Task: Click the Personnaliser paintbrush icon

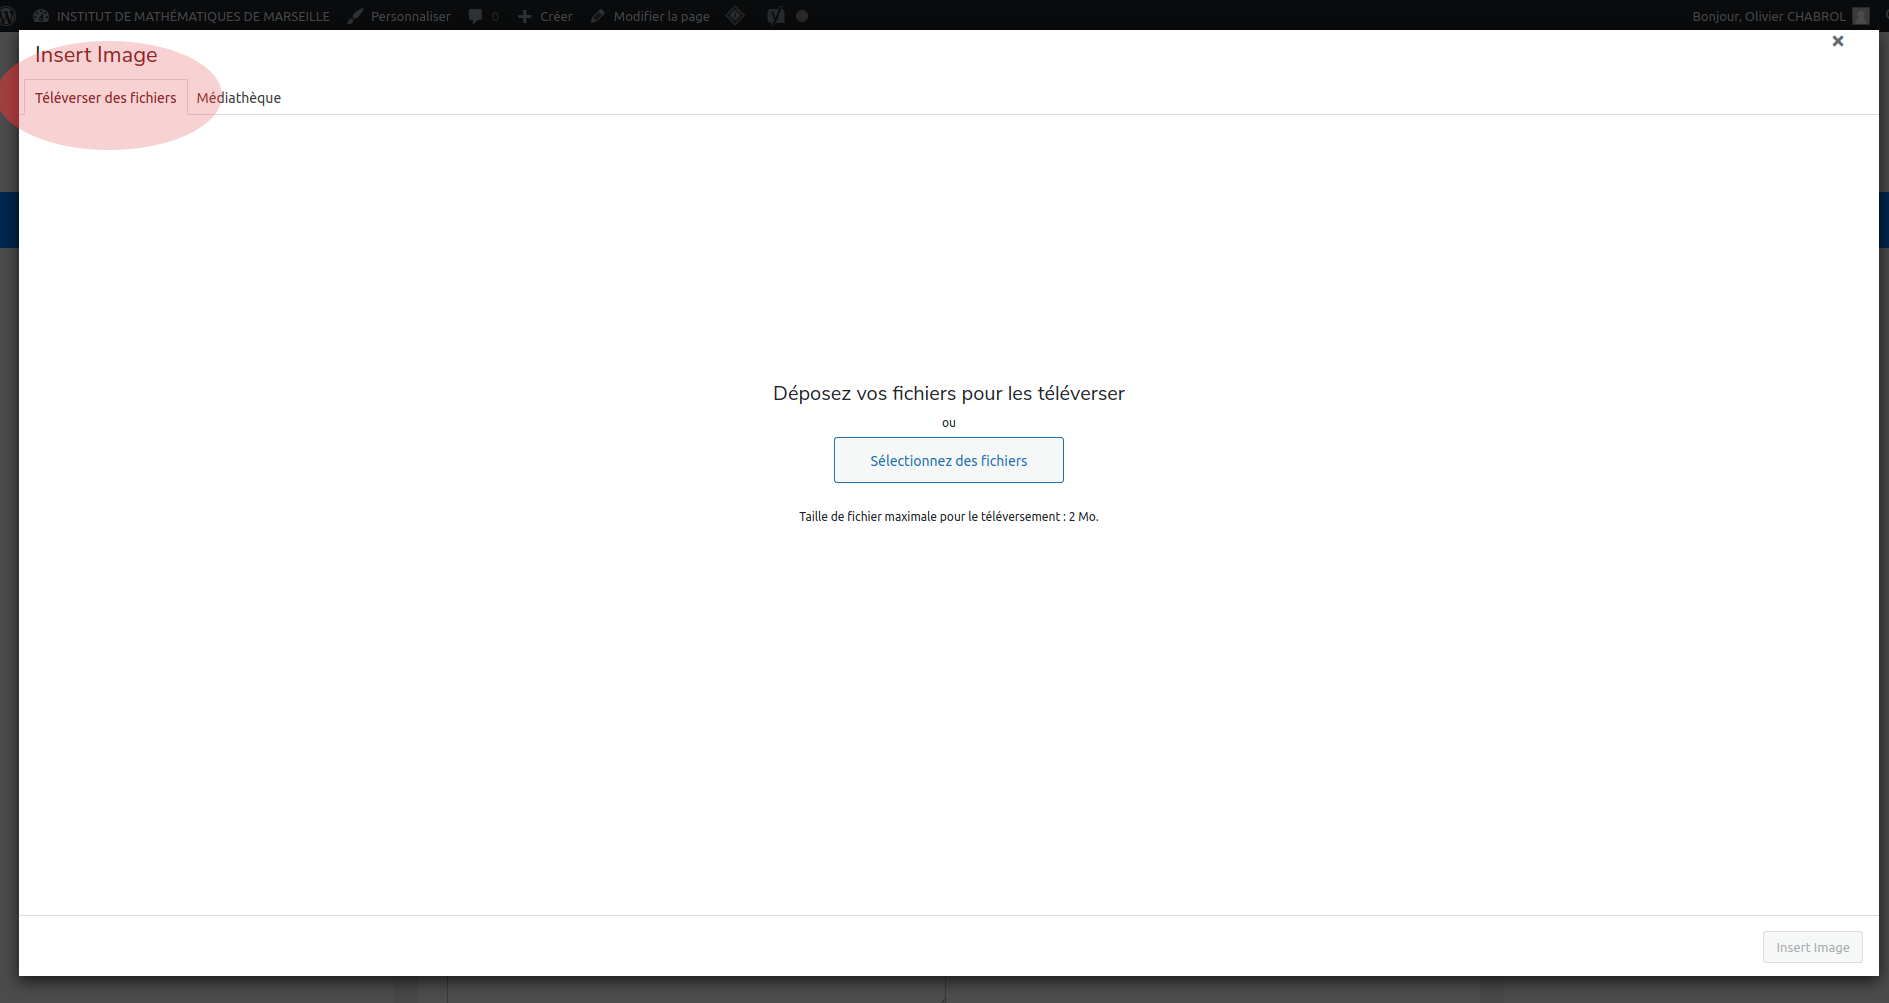Action: [355, 16]
